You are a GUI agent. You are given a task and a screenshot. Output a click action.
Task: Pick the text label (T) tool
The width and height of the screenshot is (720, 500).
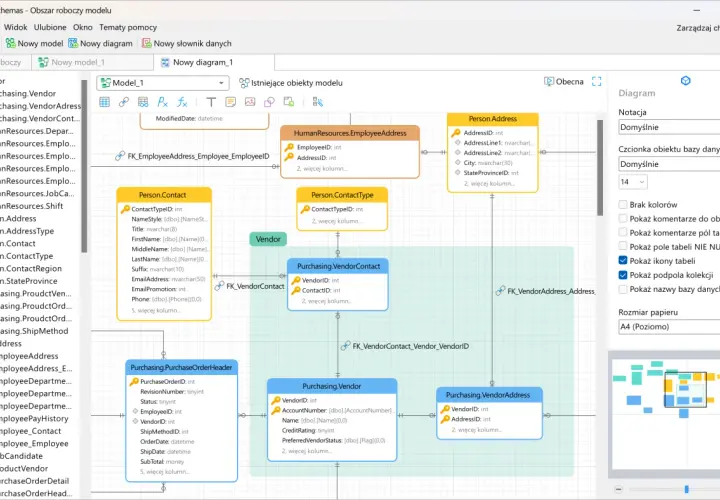pyautogui.click(x=211, y=102)
